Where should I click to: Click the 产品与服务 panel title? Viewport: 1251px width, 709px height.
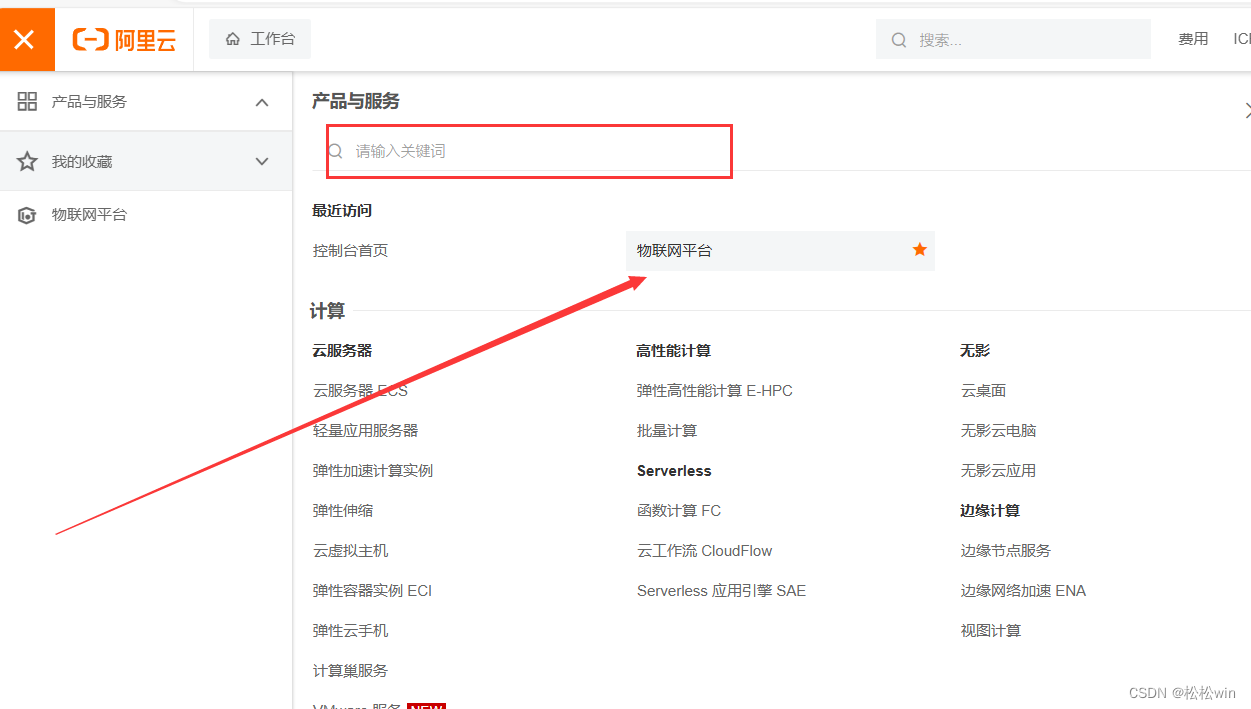pyautogui.click(x=356, y=101)
